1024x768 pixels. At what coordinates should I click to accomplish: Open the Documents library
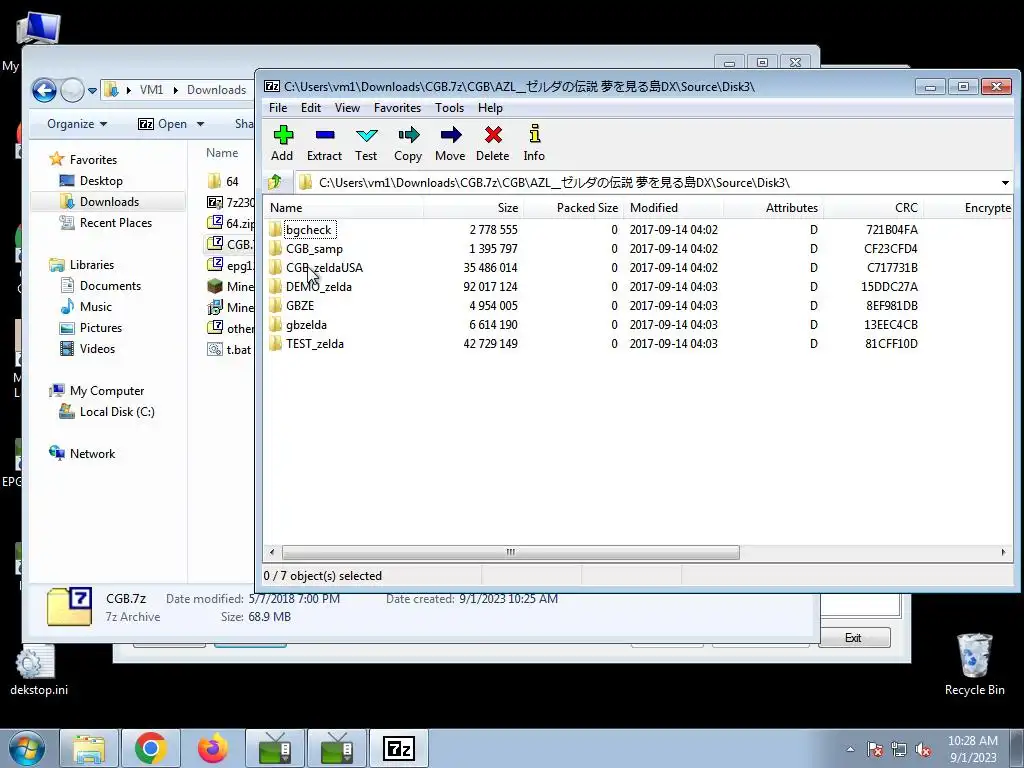tap(110, 286)
